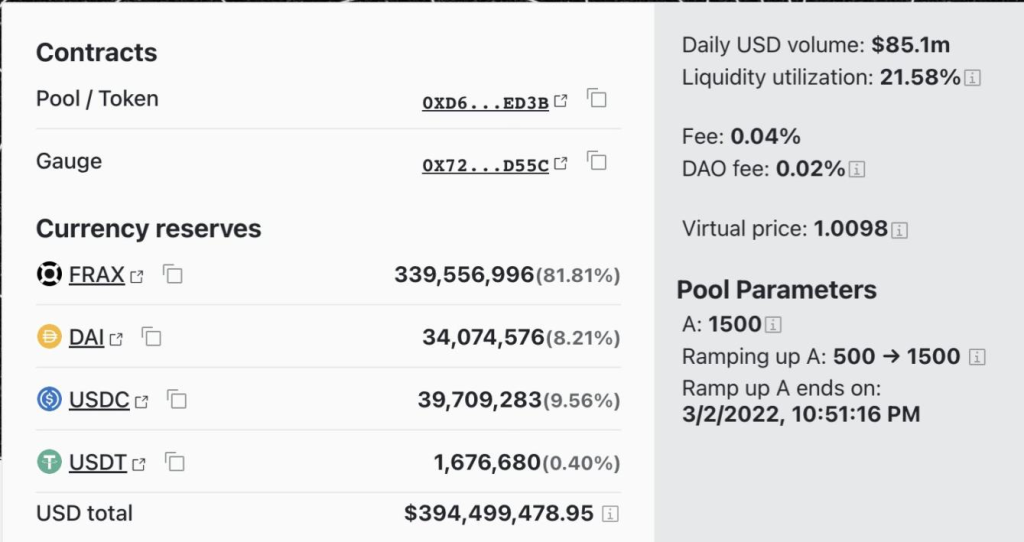Screen dimensions: 1024x542
Task: Click the Pool Parameters heading
Action: pyautogui.click(x=776, y=290)
